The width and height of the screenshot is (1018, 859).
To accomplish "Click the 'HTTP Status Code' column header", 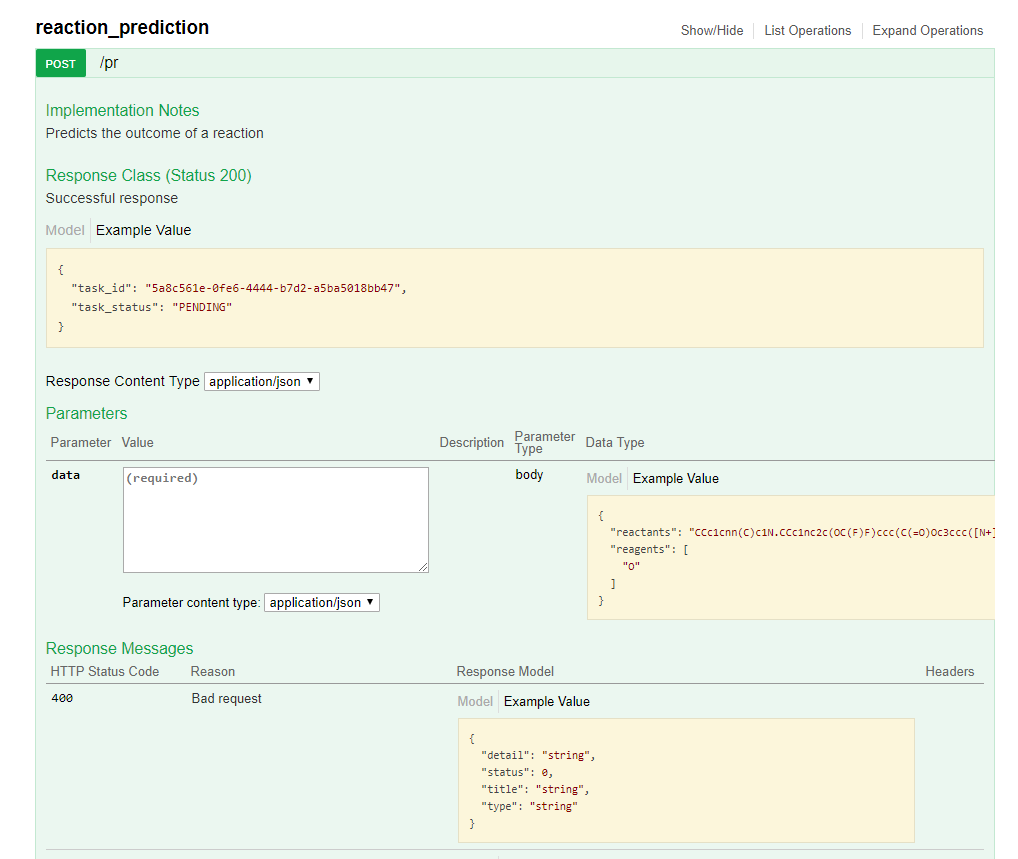I will (105, 671).
